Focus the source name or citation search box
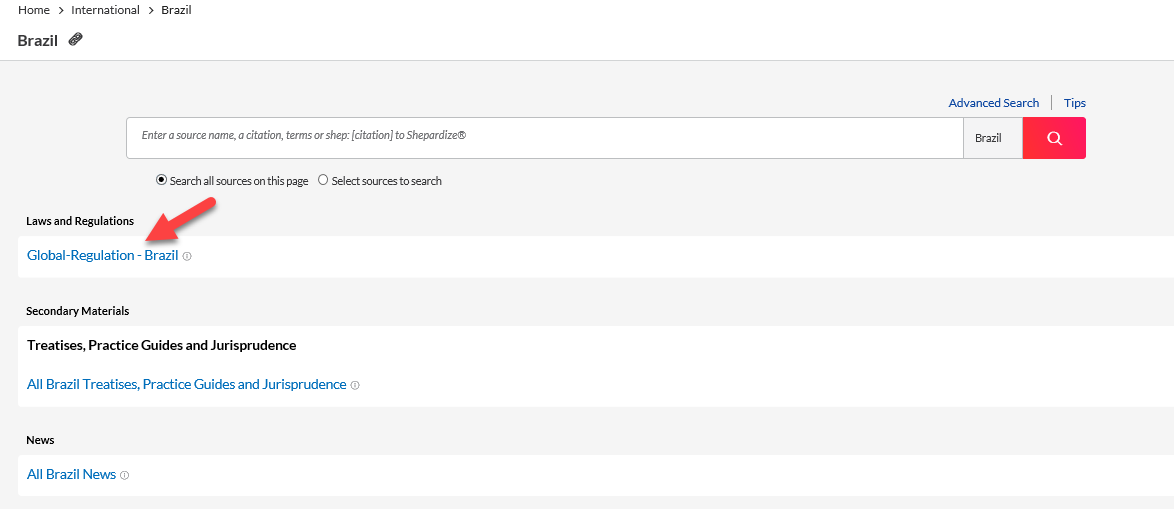Viewport: 1174px width, 509px height. click(544, 138)
